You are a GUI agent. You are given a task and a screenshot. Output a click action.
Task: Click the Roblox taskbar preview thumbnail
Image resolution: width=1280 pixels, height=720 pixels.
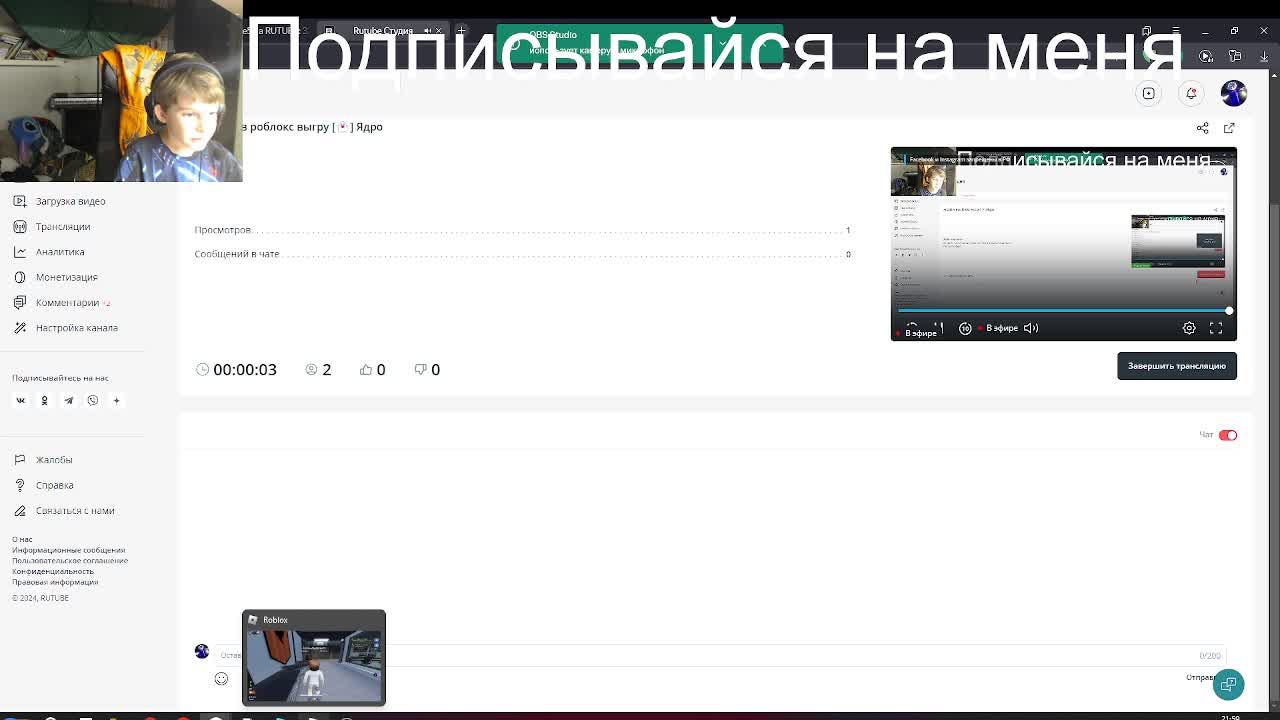click(x=314, y=658)
